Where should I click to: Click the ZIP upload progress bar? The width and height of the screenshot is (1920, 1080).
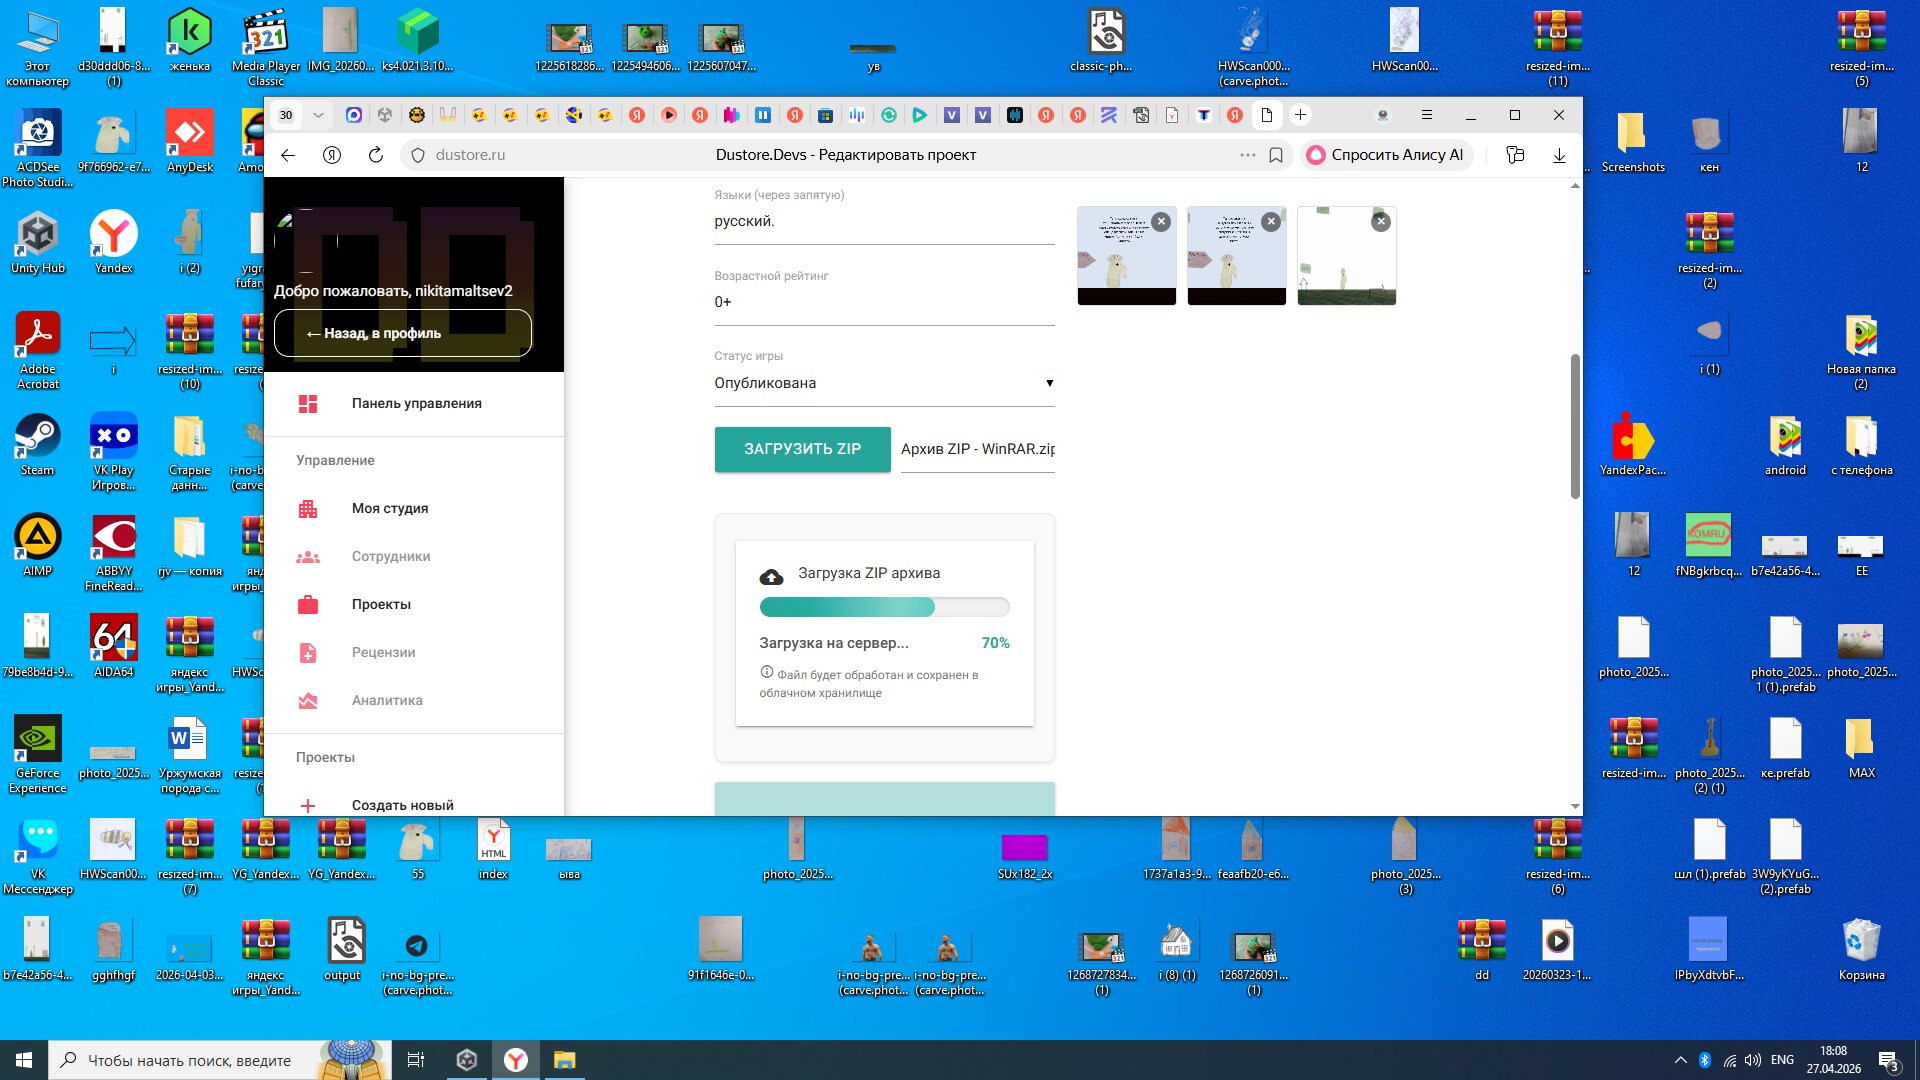pos(884,607)
